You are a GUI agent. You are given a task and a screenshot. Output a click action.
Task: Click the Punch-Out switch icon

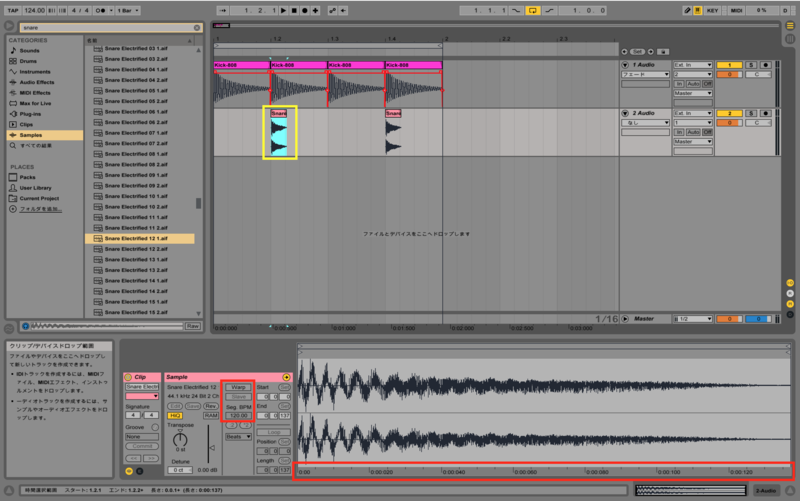point(549,10)
